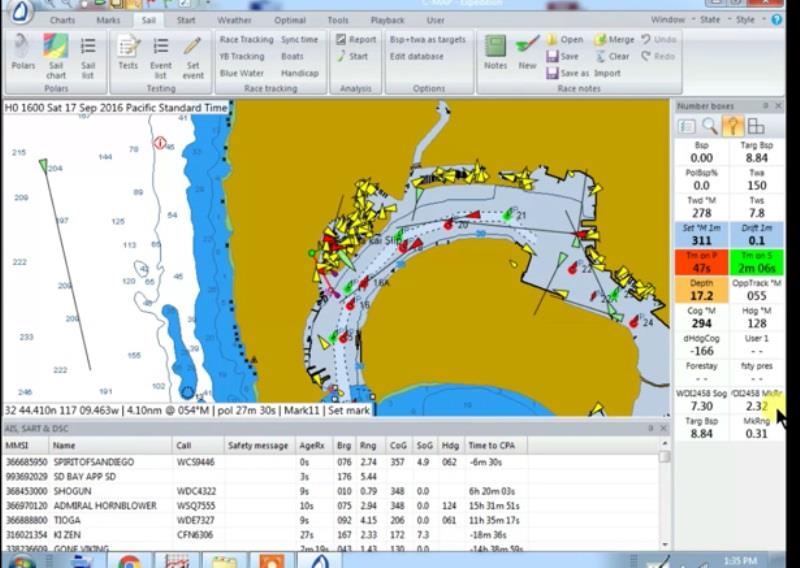Open a race notes file

565,39
